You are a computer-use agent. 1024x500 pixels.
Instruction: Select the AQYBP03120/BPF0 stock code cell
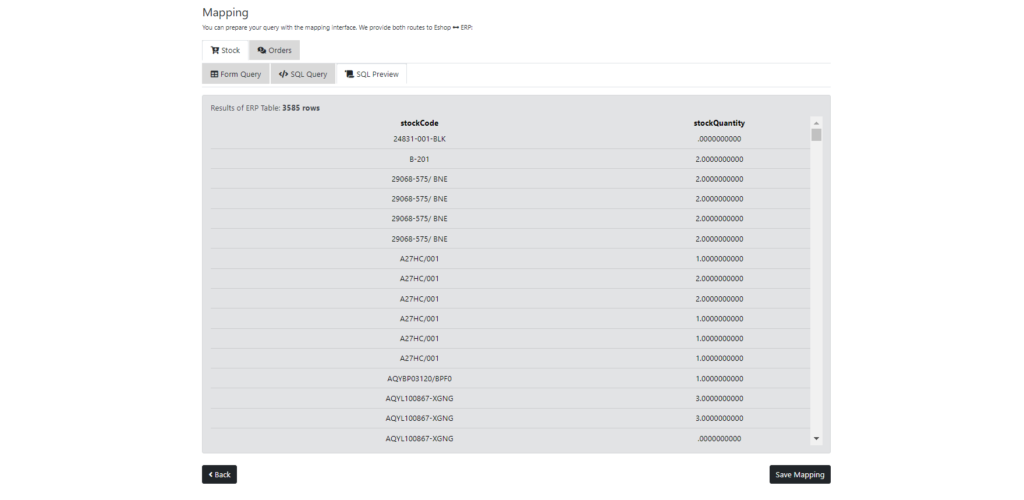pyautogui.click(x=419, y=378)
